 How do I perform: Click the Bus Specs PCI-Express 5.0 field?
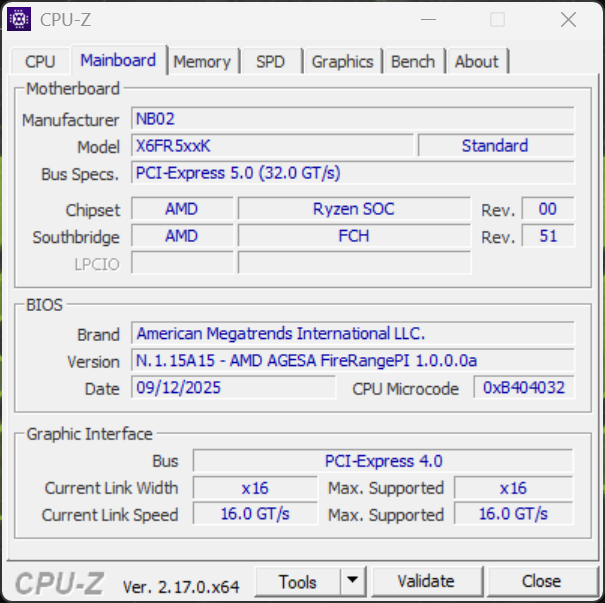pyautogui.click(x=352, y=173)
